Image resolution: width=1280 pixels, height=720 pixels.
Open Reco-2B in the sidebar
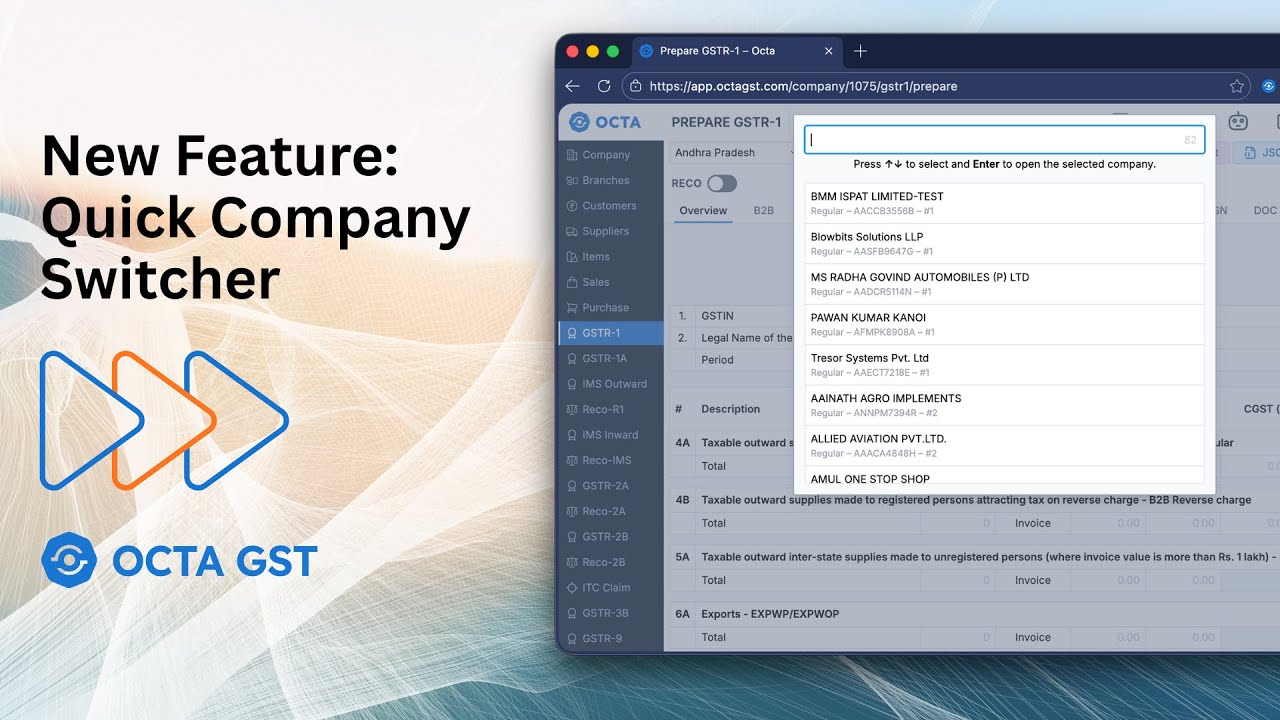coord(610,562)
